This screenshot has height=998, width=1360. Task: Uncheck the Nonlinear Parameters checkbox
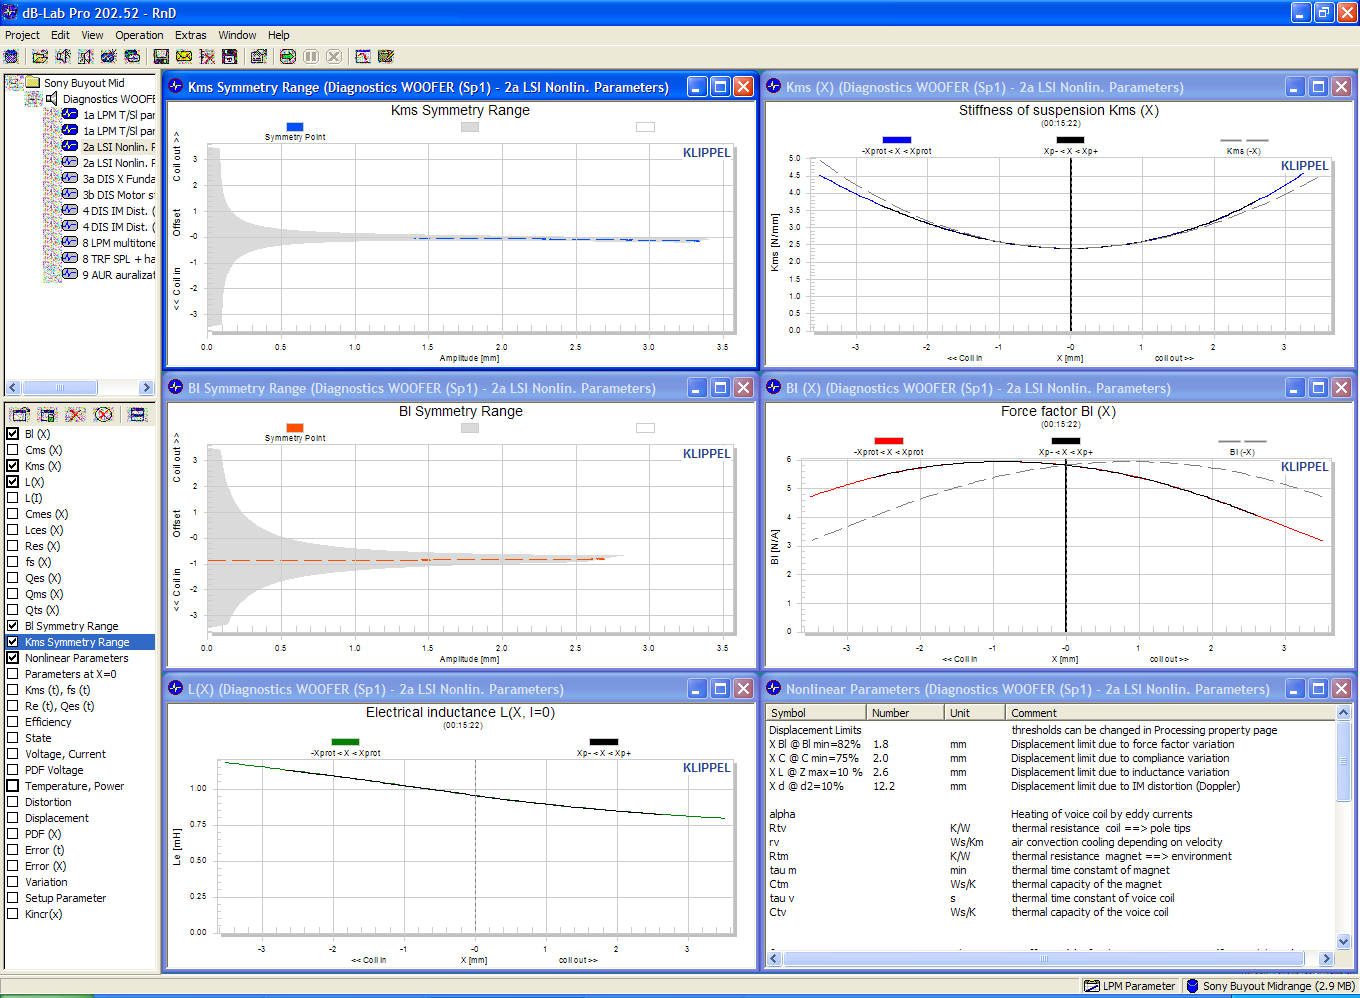pyautogui.click(x=13, y=658)
